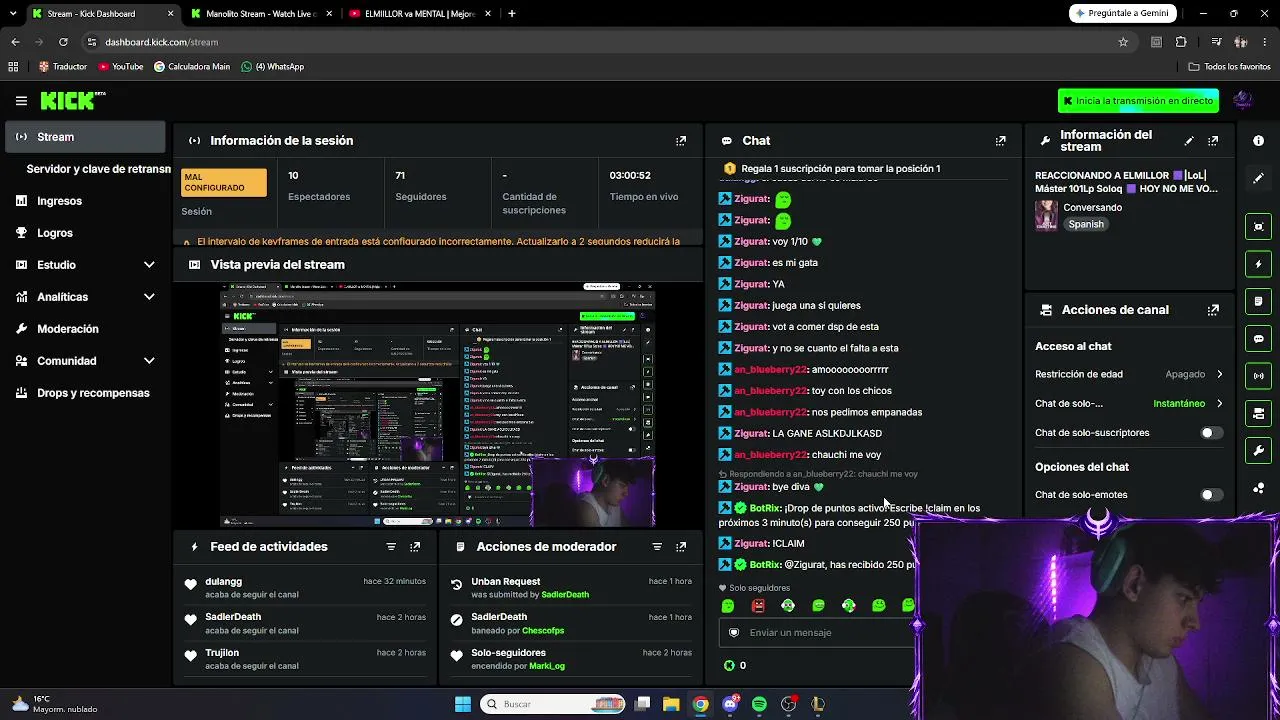Switch to the Manolito Stream browser tab
The image size is (1280, 720).
click(261, 14)
